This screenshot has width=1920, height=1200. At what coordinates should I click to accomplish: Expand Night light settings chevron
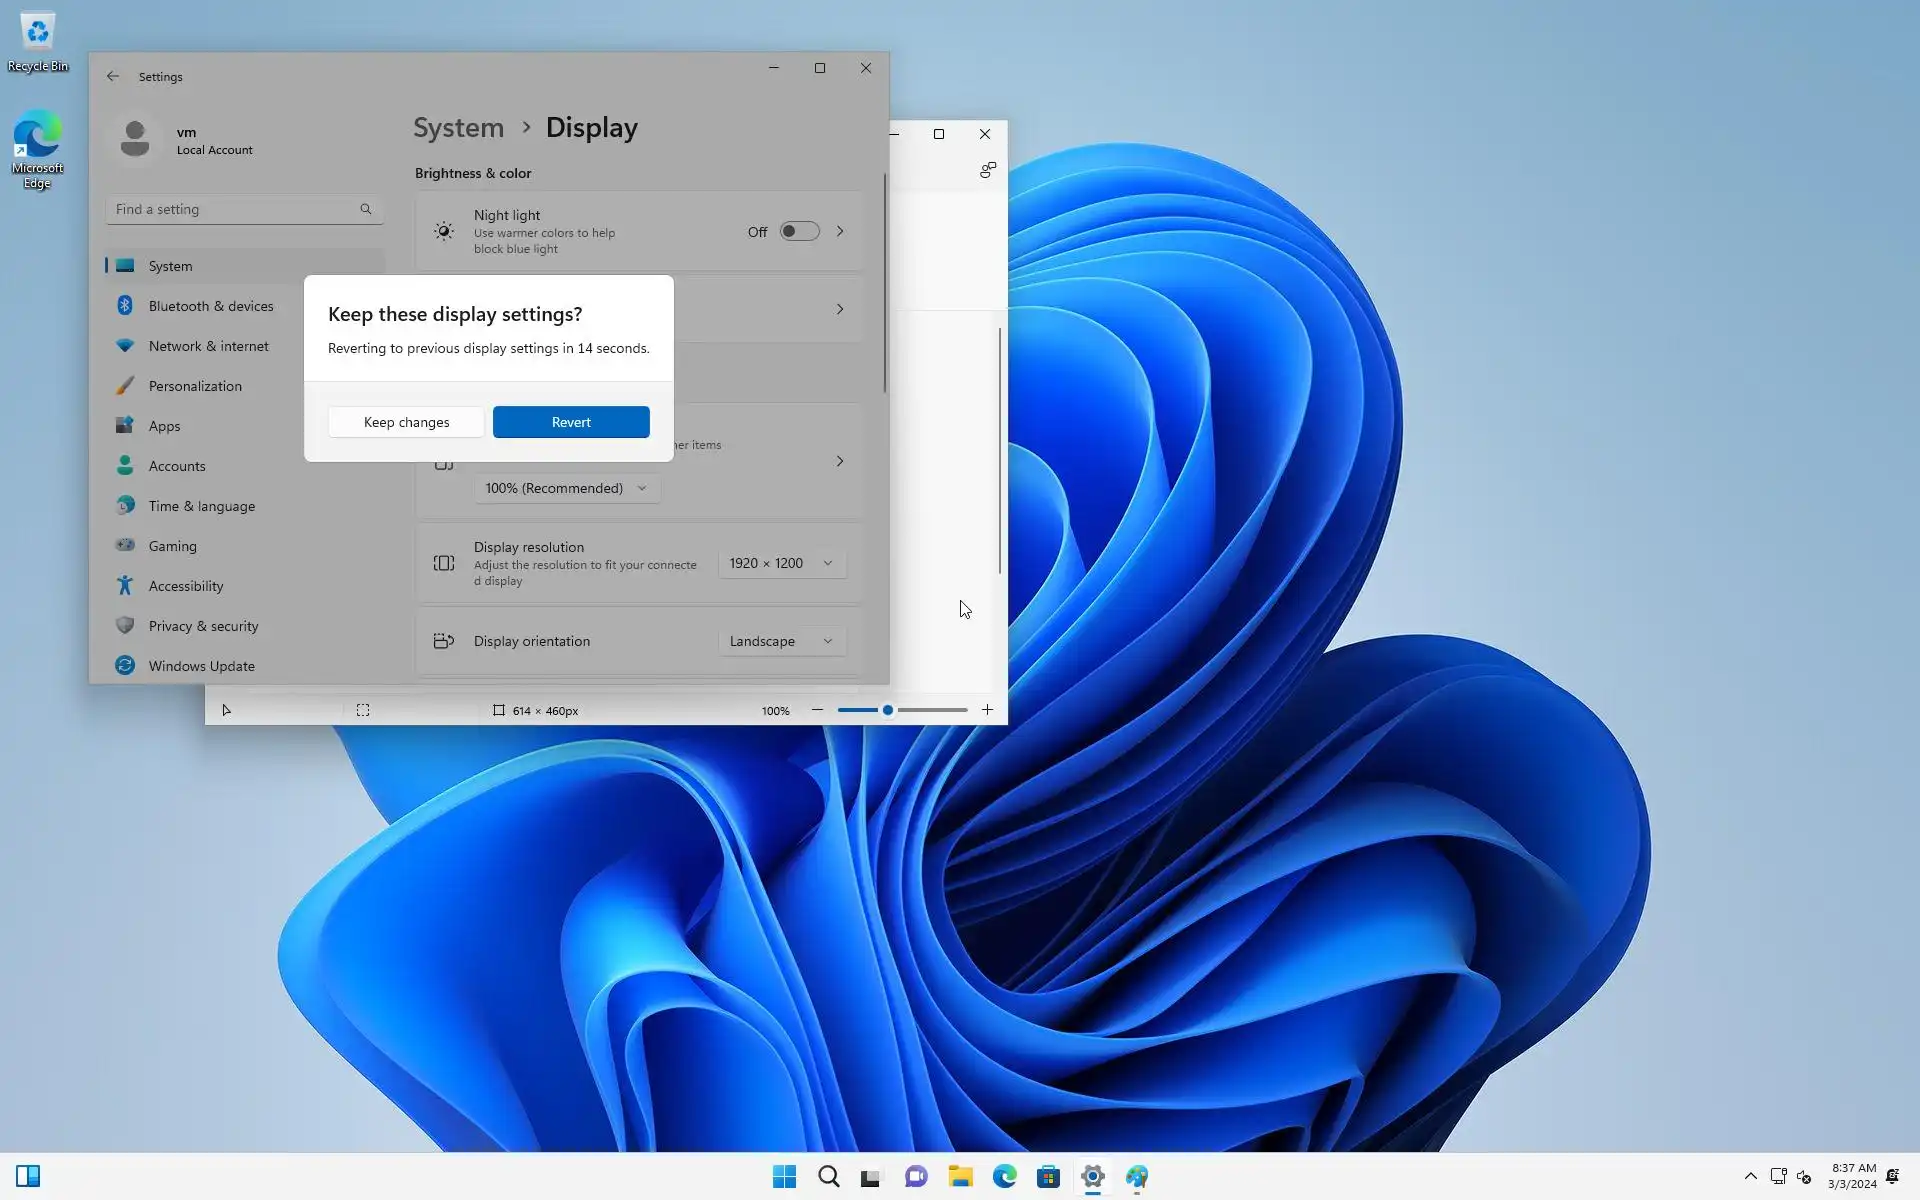[840, 231]
